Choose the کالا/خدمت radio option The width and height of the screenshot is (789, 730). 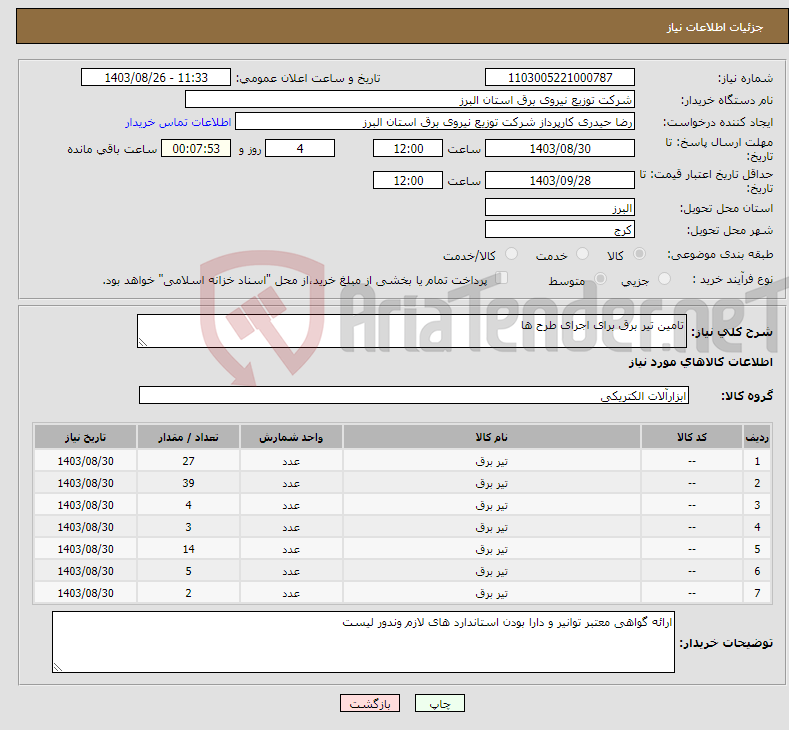point(512,255)
